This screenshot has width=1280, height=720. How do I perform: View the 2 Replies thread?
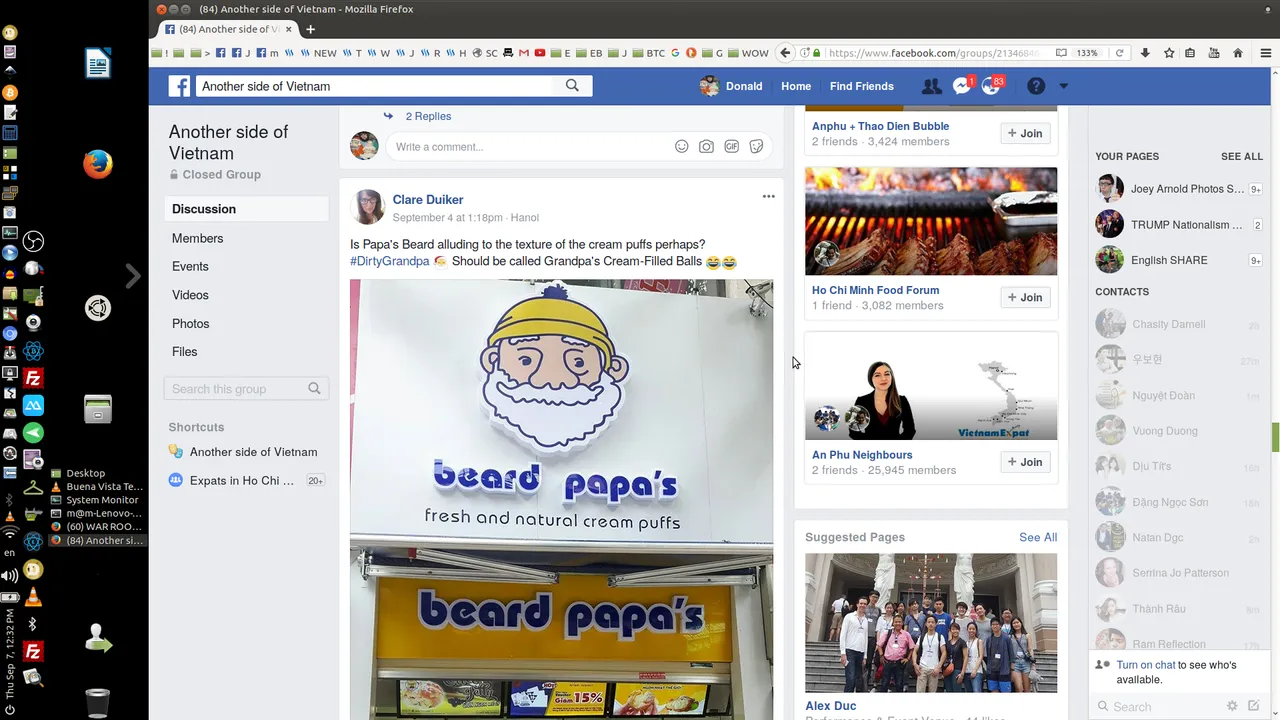click(428, 116)
